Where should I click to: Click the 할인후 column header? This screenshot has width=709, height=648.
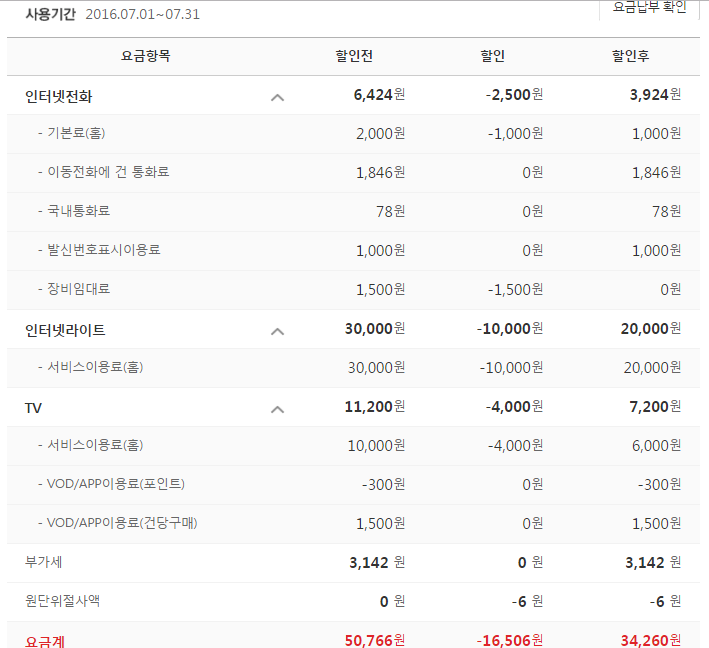pyautogui.click(x=631, y=56)
